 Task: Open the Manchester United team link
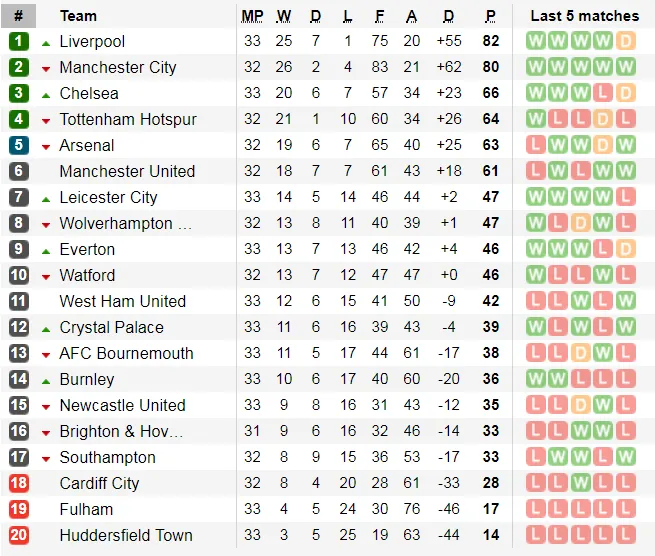[x=127, y=172]
